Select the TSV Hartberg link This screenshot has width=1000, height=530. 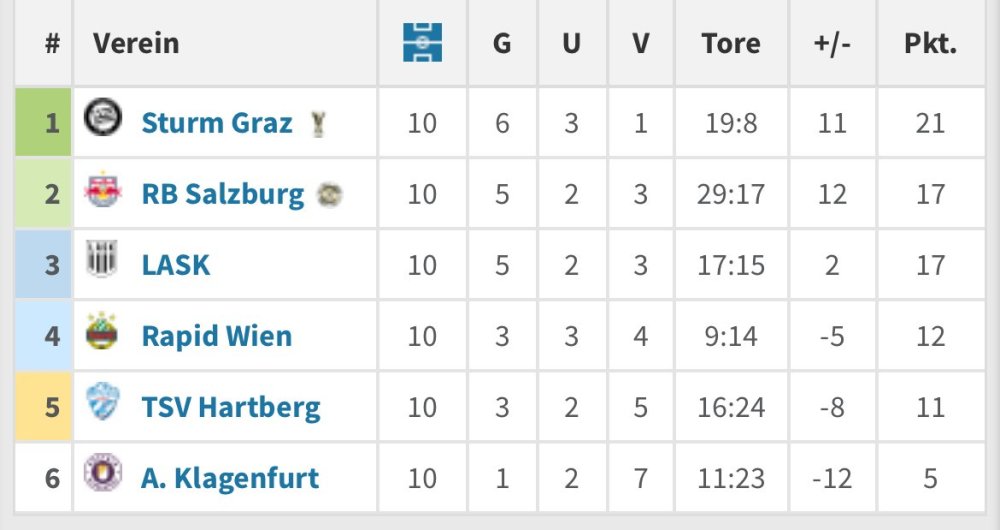click(231, 407)
